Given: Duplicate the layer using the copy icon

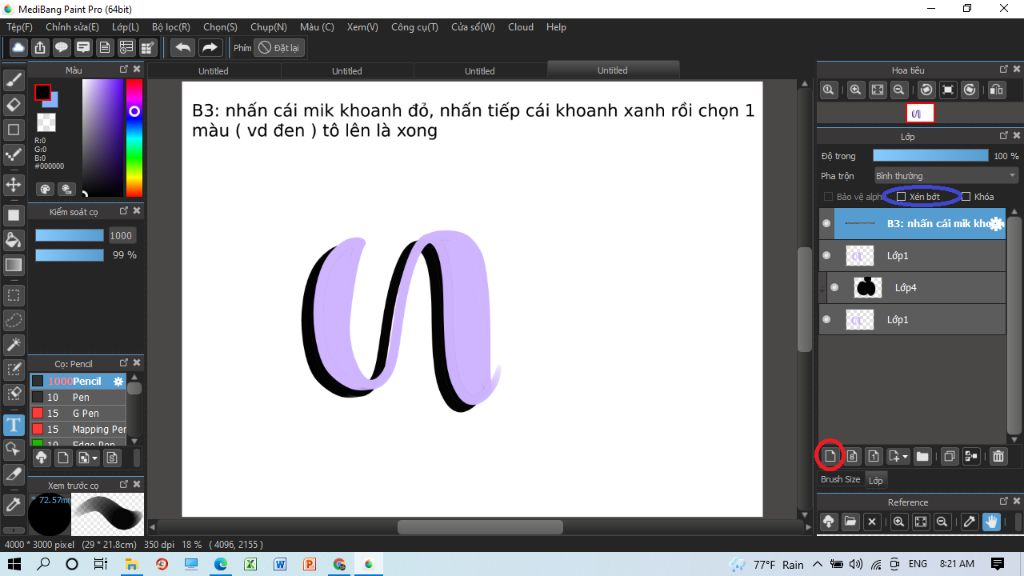Looking at the screenshot, I should tap(950, 456).
